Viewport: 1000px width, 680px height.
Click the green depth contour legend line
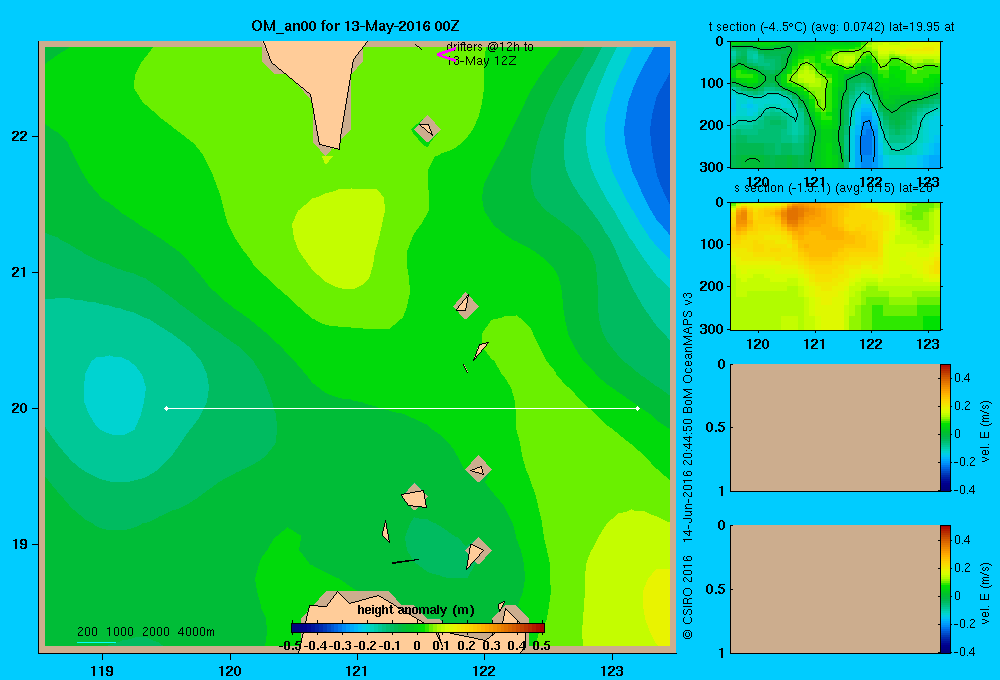[96, 642]
